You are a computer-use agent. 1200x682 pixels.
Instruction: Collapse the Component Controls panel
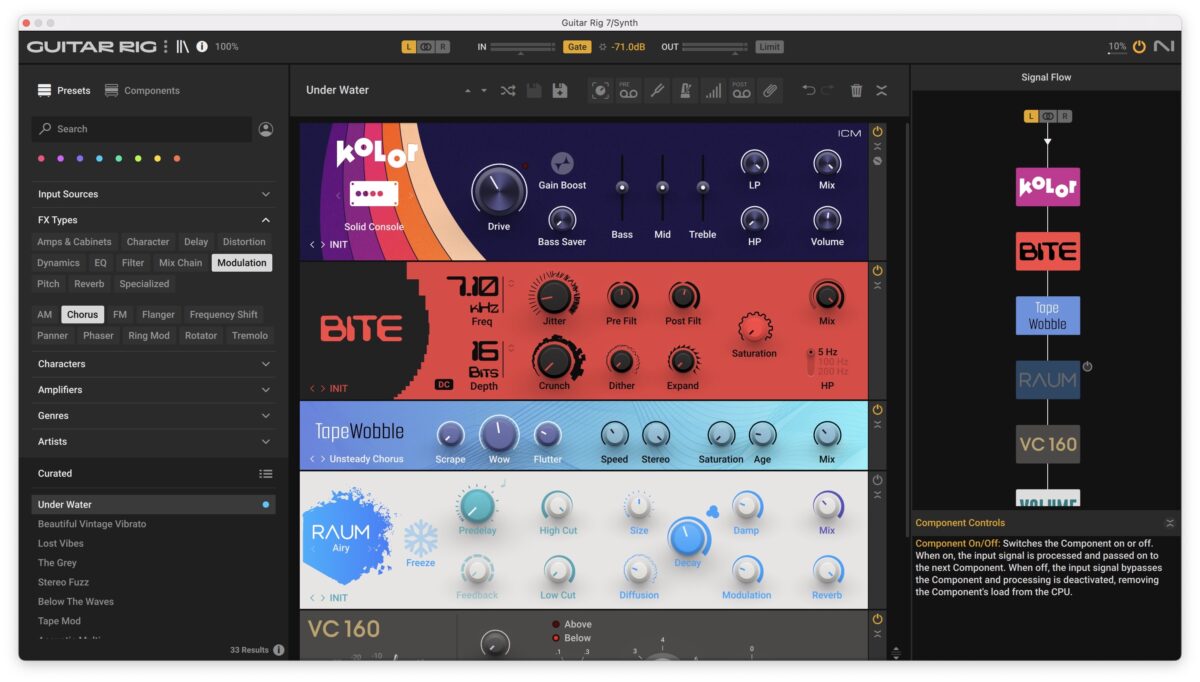(1170, 523)
